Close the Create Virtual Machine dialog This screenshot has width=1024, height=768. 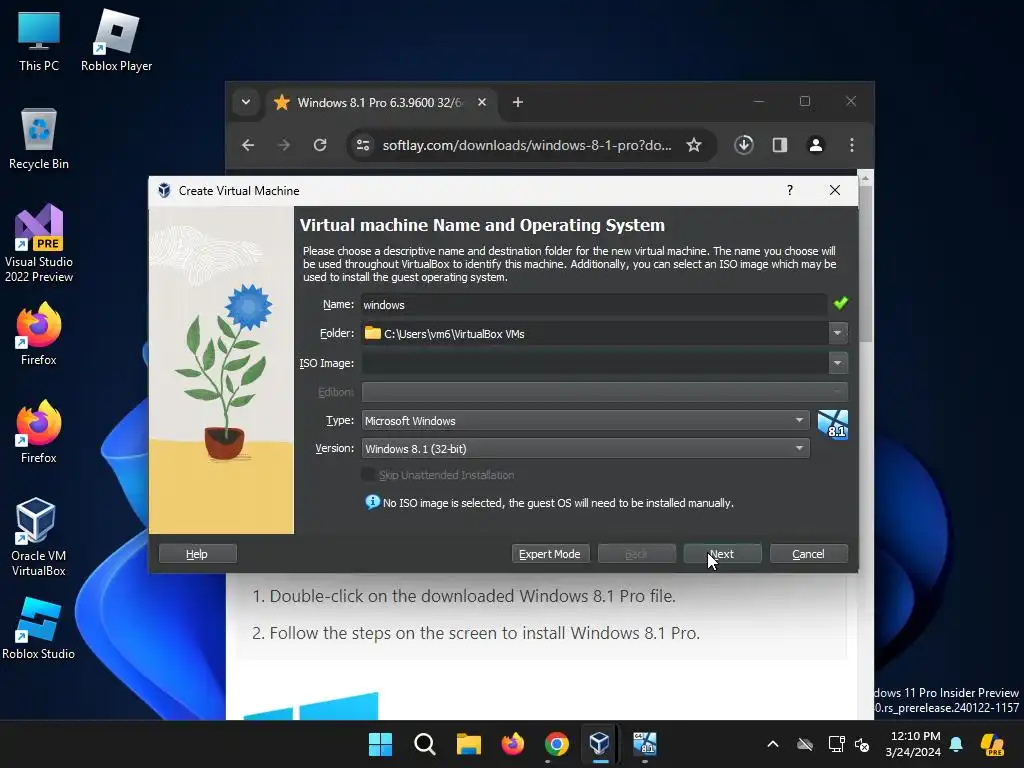pyautogui.click(x=835, y=190)
